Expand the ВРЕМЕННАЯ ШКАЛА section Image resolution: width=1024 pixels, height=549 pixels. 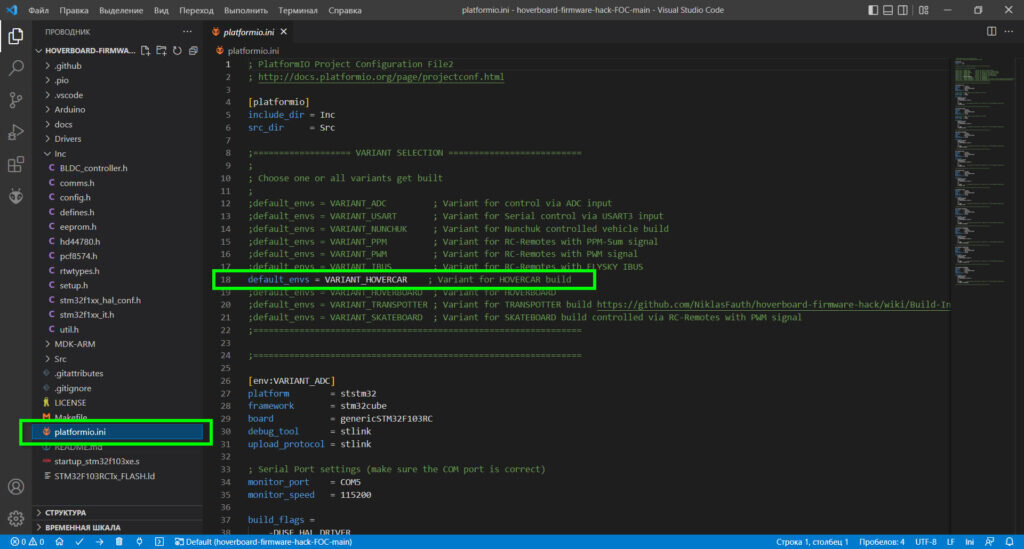(x=118, y=527)
